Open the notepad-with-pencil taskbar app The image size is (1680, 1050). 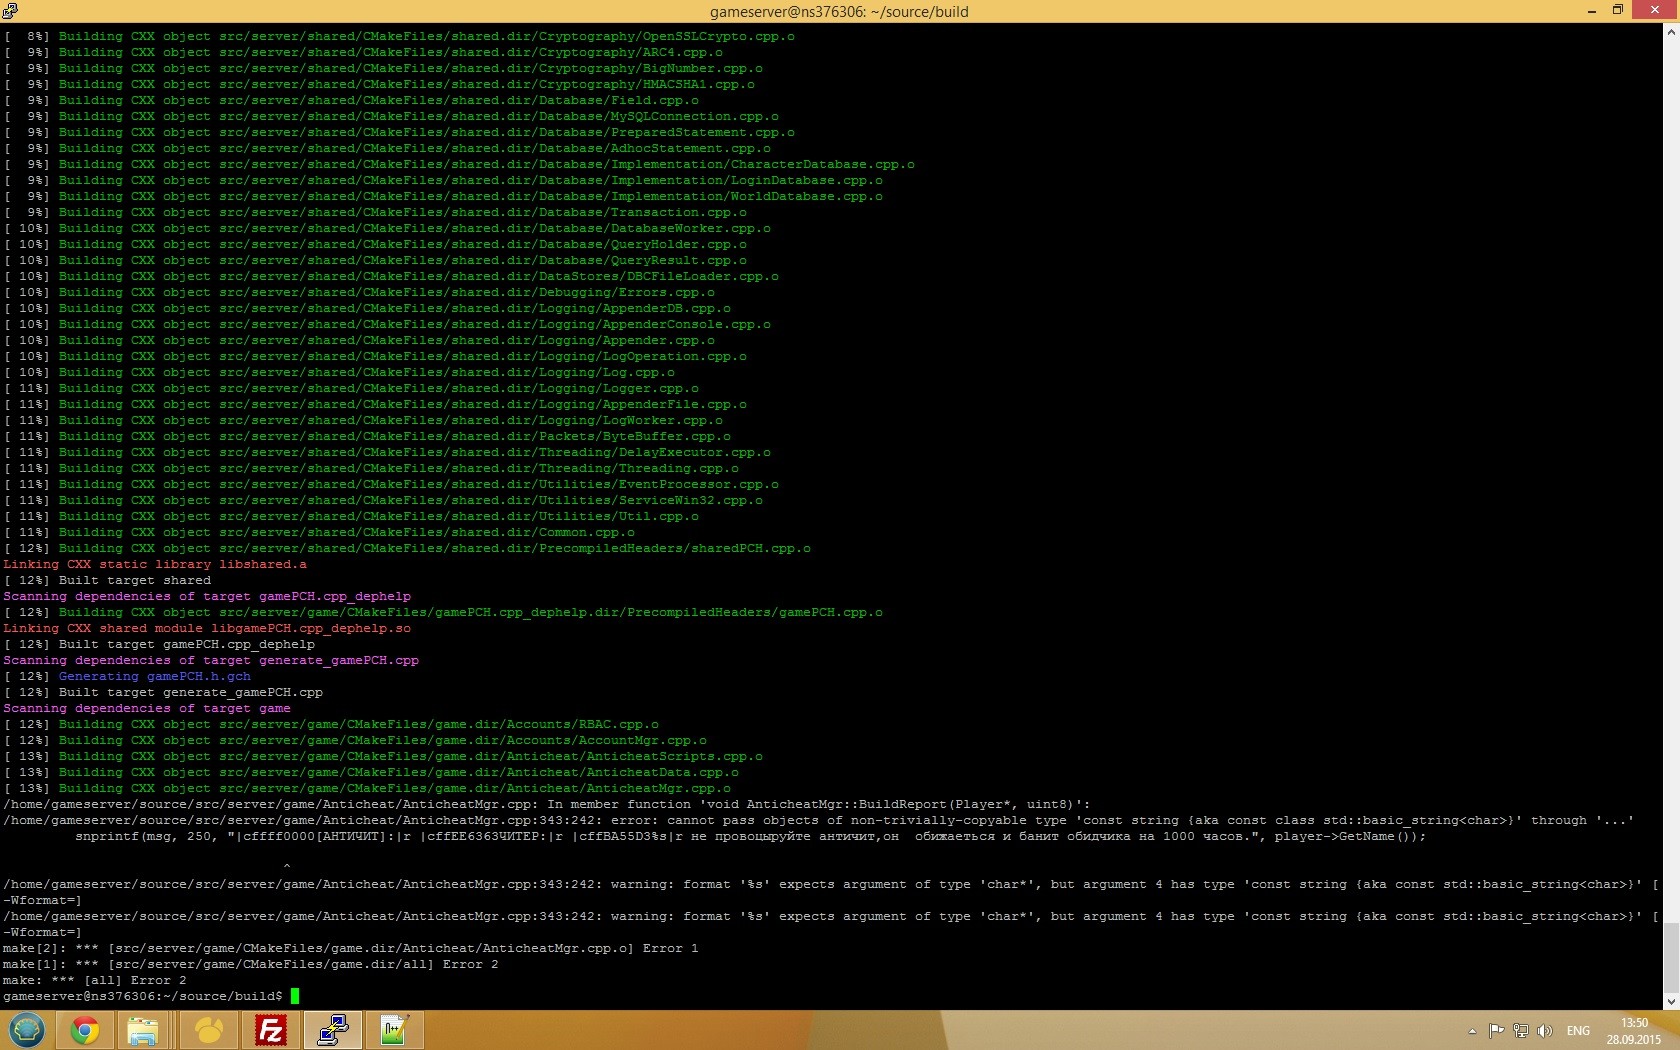click(x=394, y=1030)
